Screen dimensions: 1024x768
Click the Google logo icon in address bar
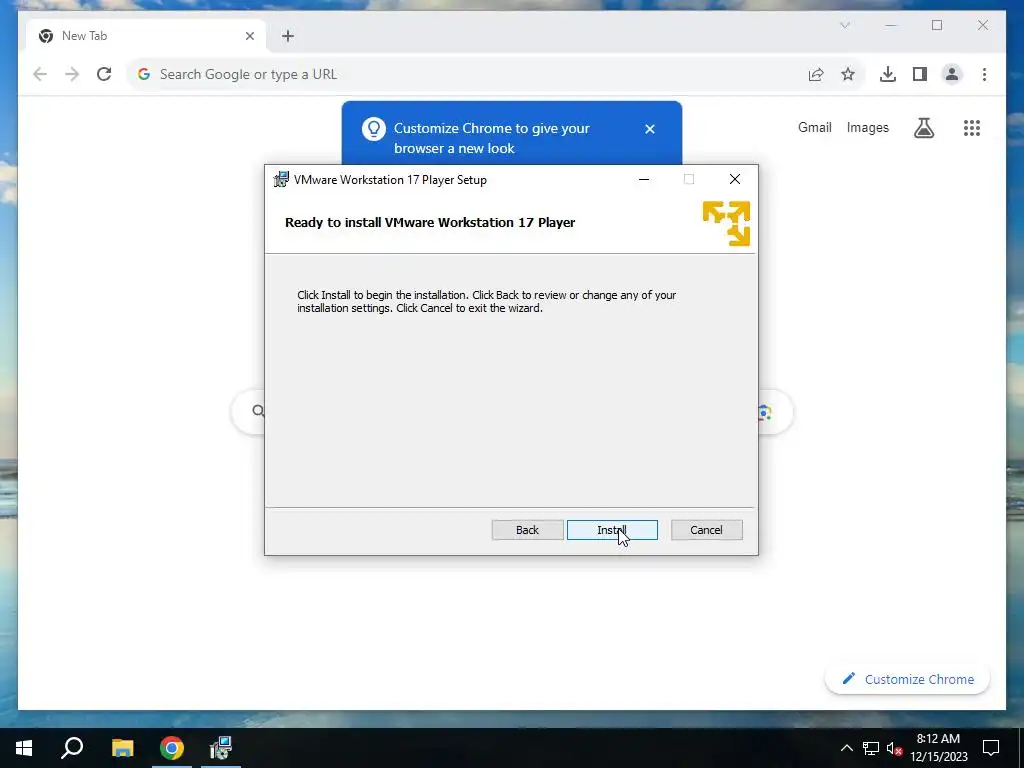[144, 74]
